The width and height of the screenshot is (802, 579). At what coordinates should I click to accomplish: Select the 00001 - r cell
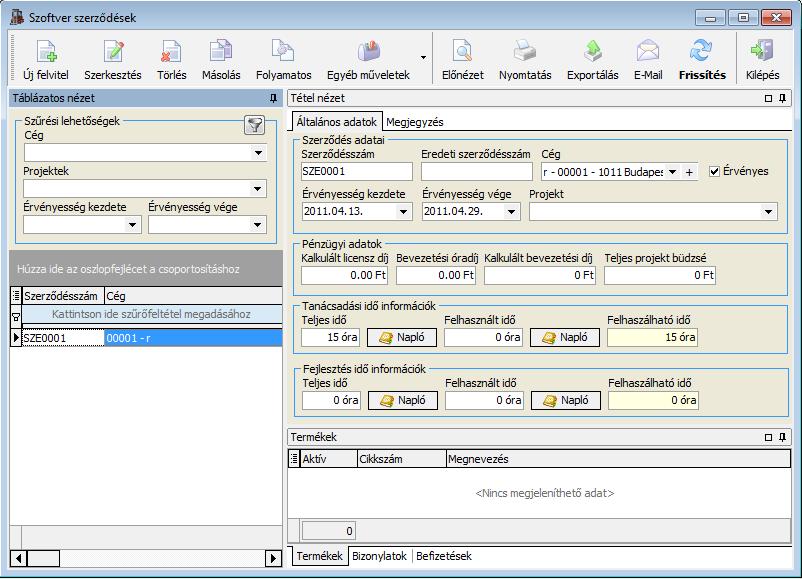(193, 338)
